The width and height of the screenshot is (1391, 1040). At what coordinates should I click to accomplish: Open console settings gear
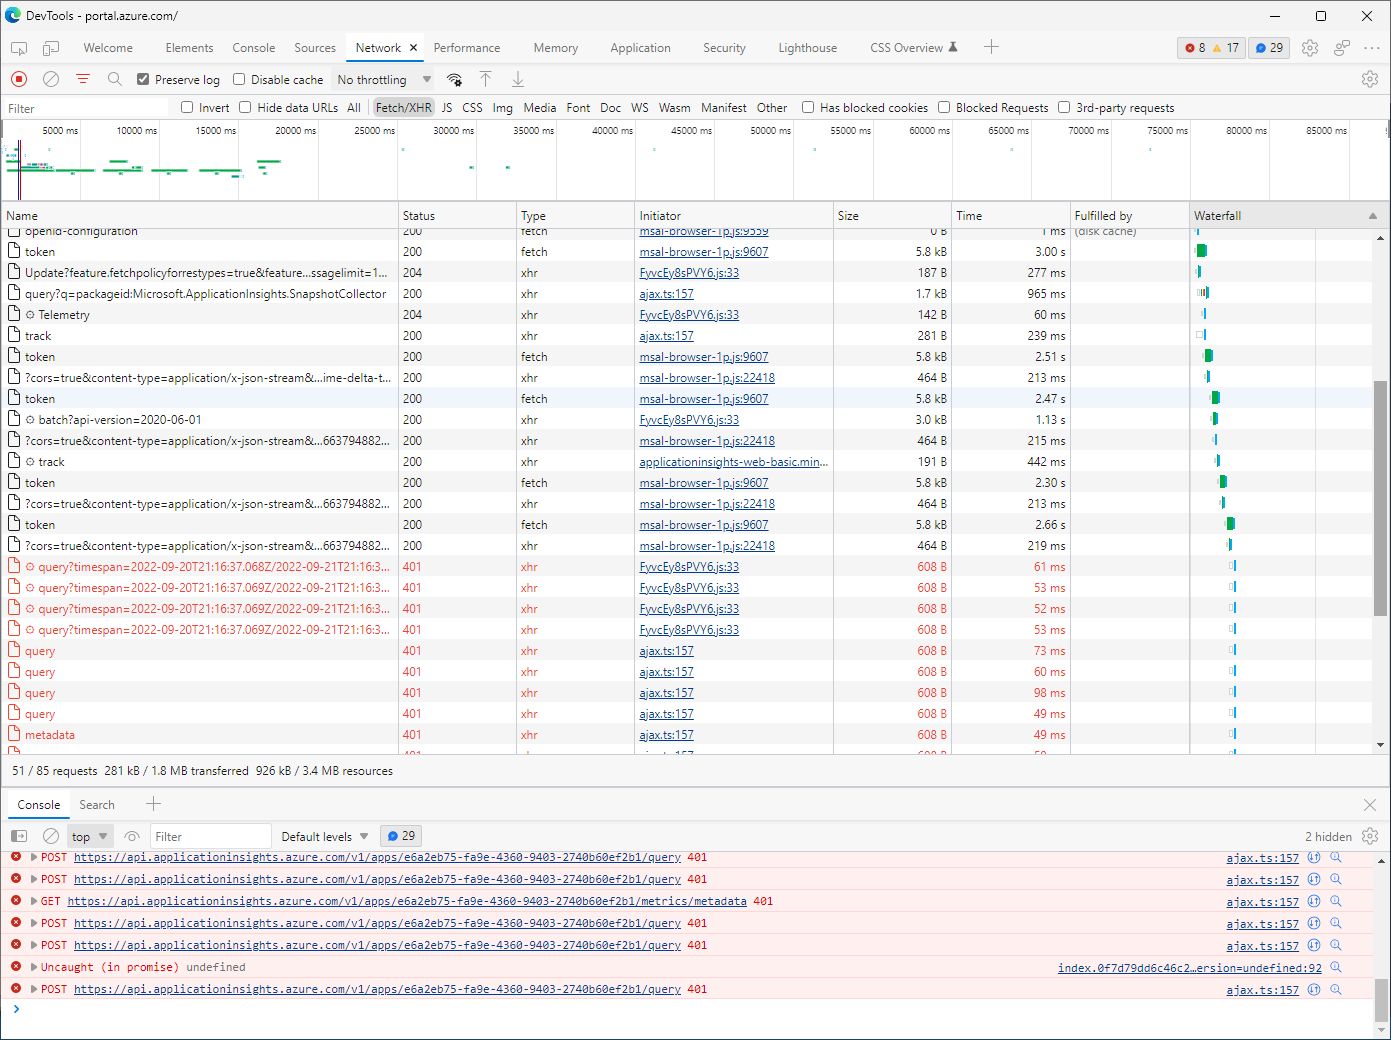click(x=1370, y=836)
